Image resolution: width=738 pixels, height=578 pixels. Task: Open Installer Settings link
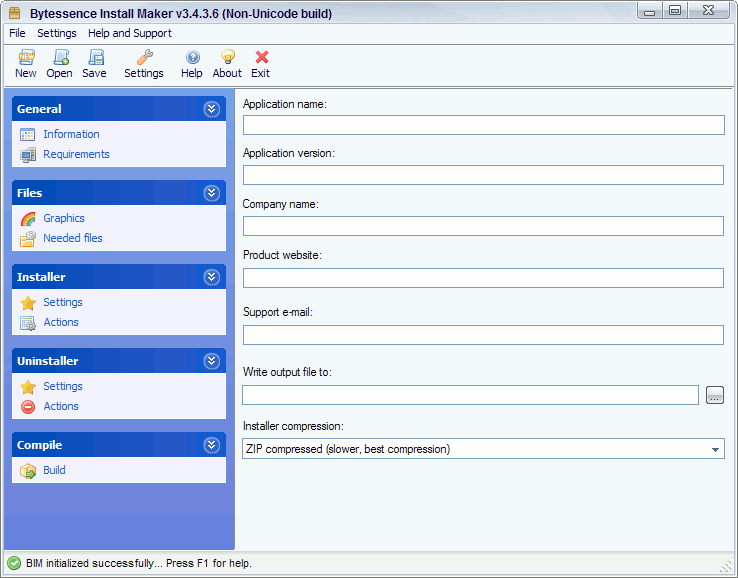(63, 302)
